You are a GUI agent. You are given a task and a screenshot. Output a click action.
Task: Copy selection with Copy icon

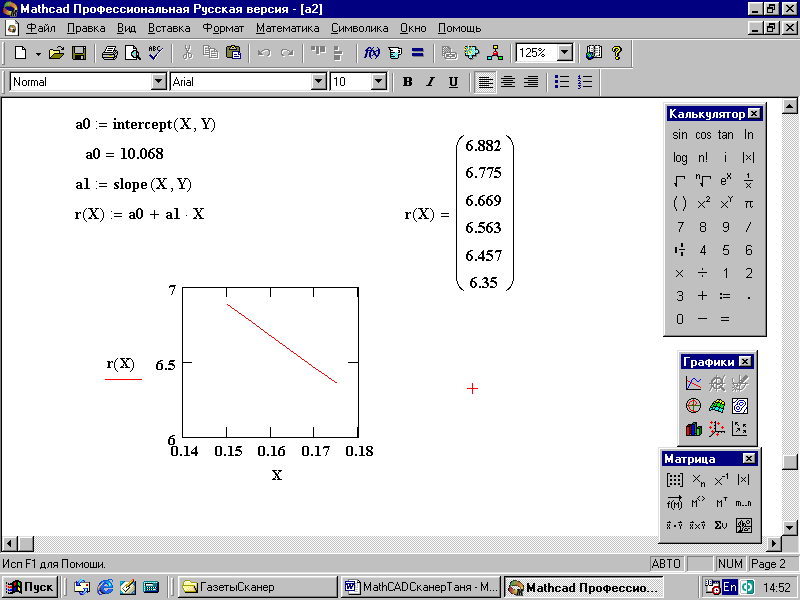click(x=210, y=53)
